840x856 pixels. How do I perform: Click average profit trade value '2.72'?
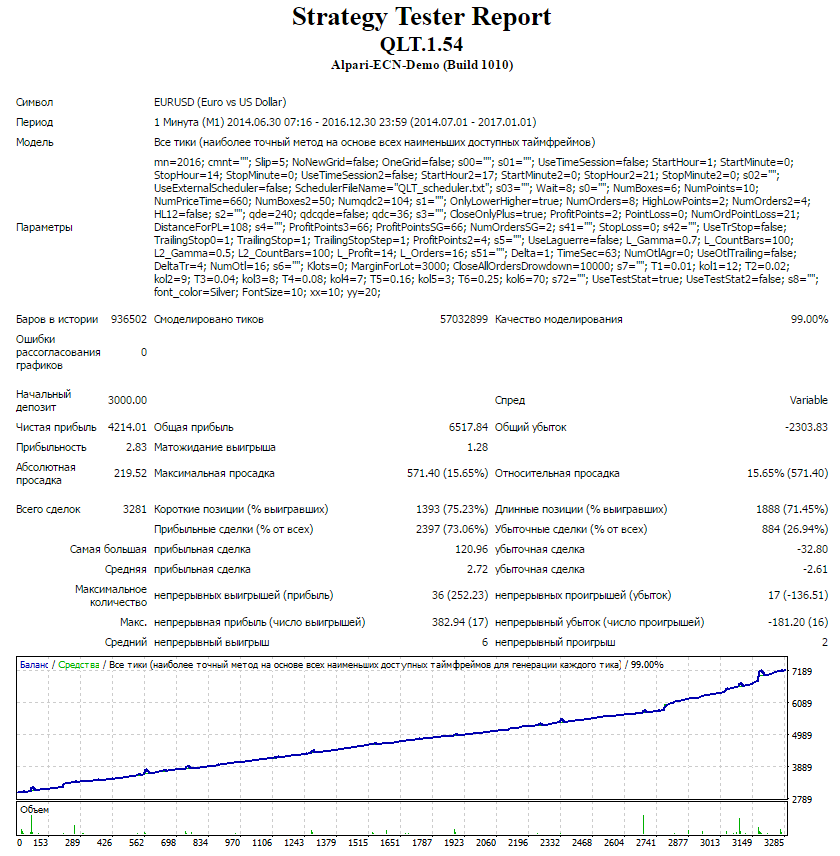click(478, 569)
